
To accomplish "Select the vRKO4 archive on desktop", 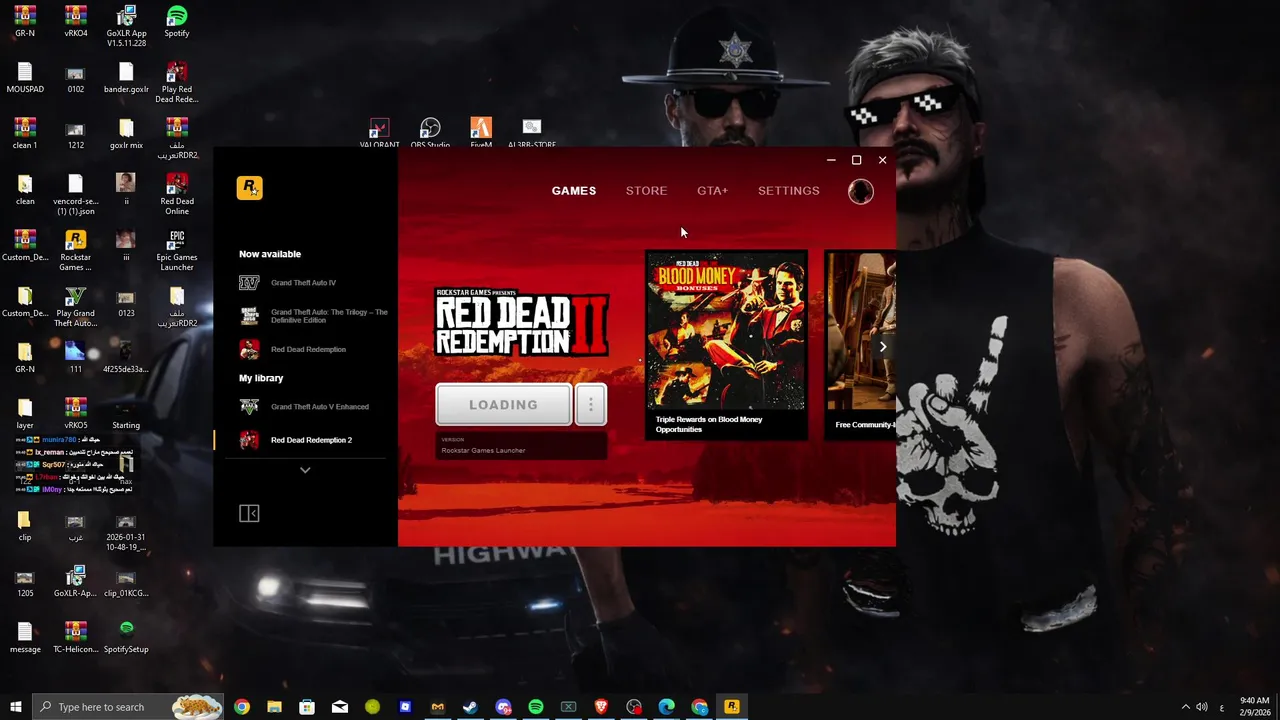I will coord(75,22).
